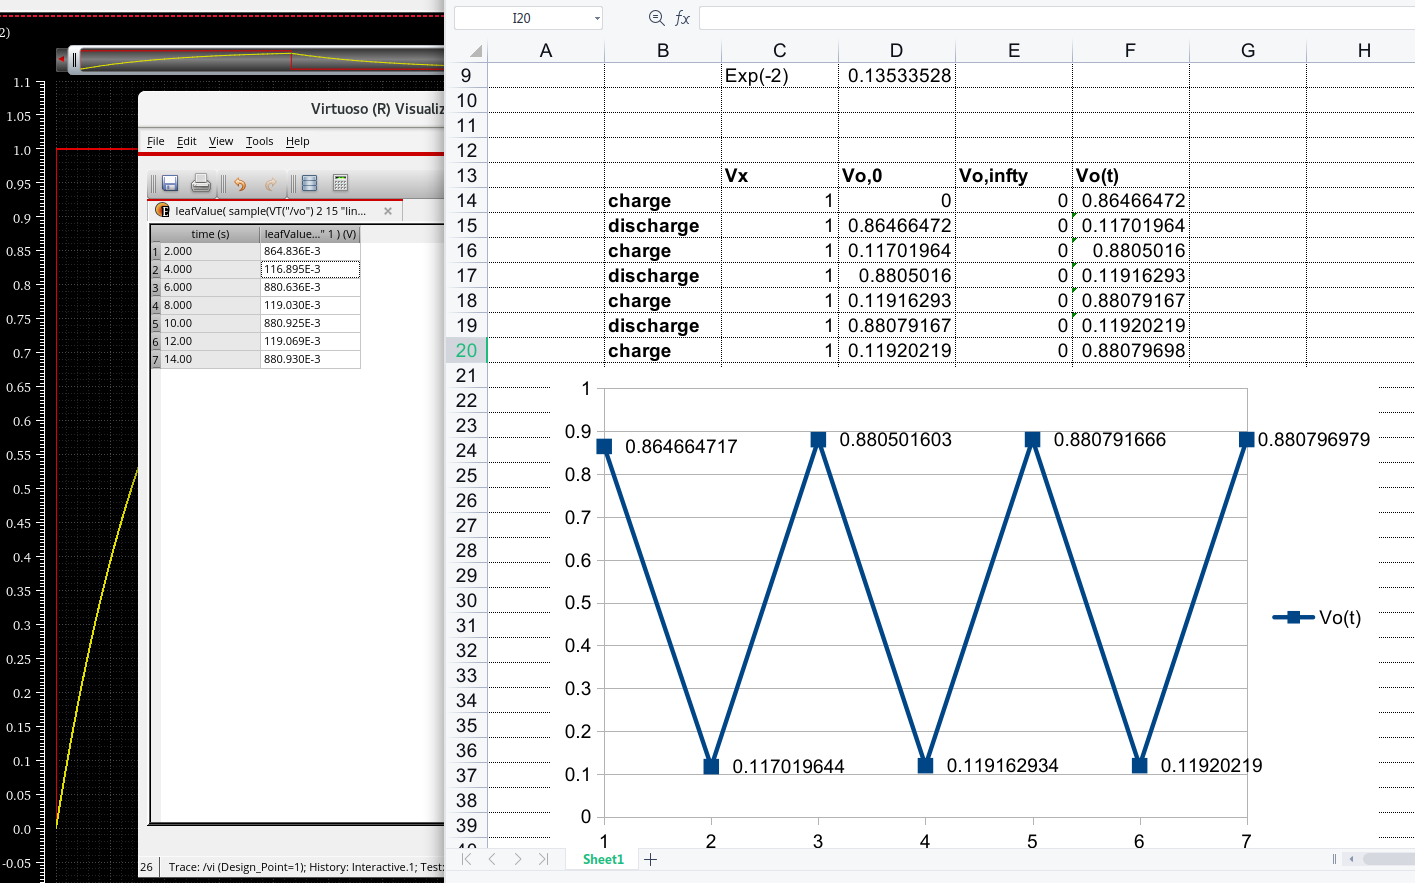Select column H header
The width and height of the screenshot is (1415, 883).
1364,50
